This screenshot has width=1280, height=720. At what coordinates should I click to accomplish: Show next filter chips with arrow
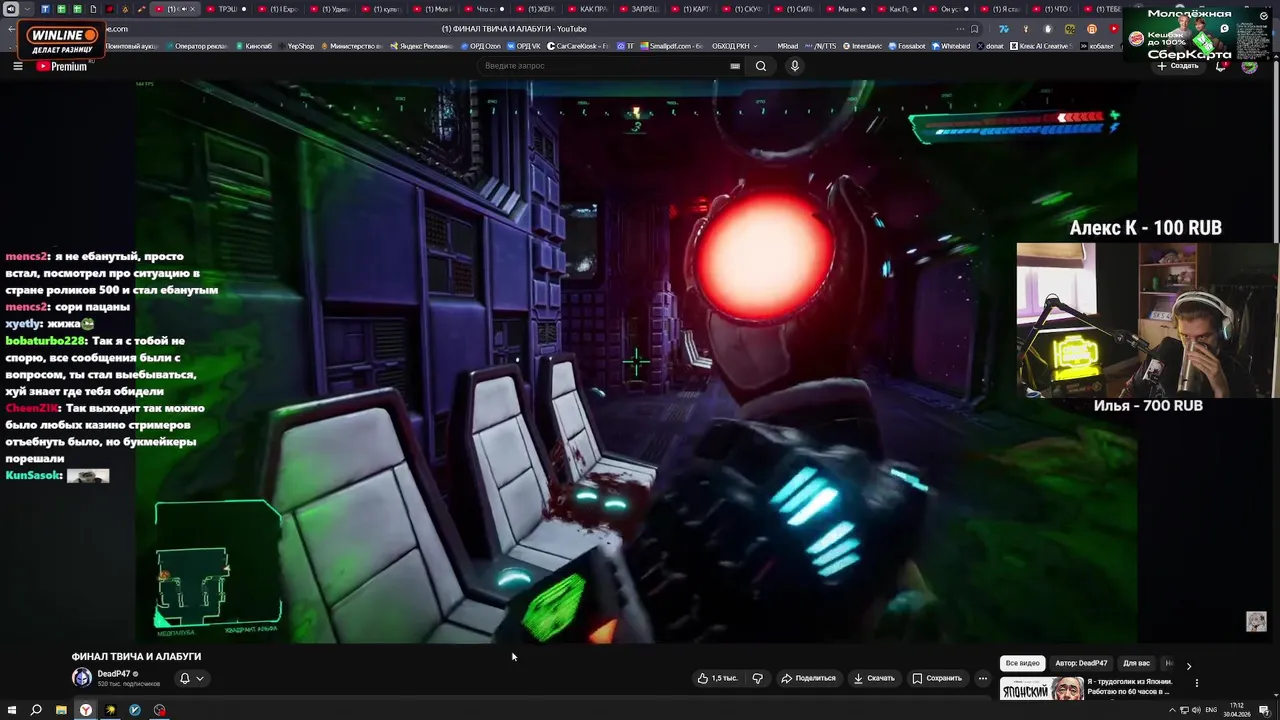[x=1189, y=665]
